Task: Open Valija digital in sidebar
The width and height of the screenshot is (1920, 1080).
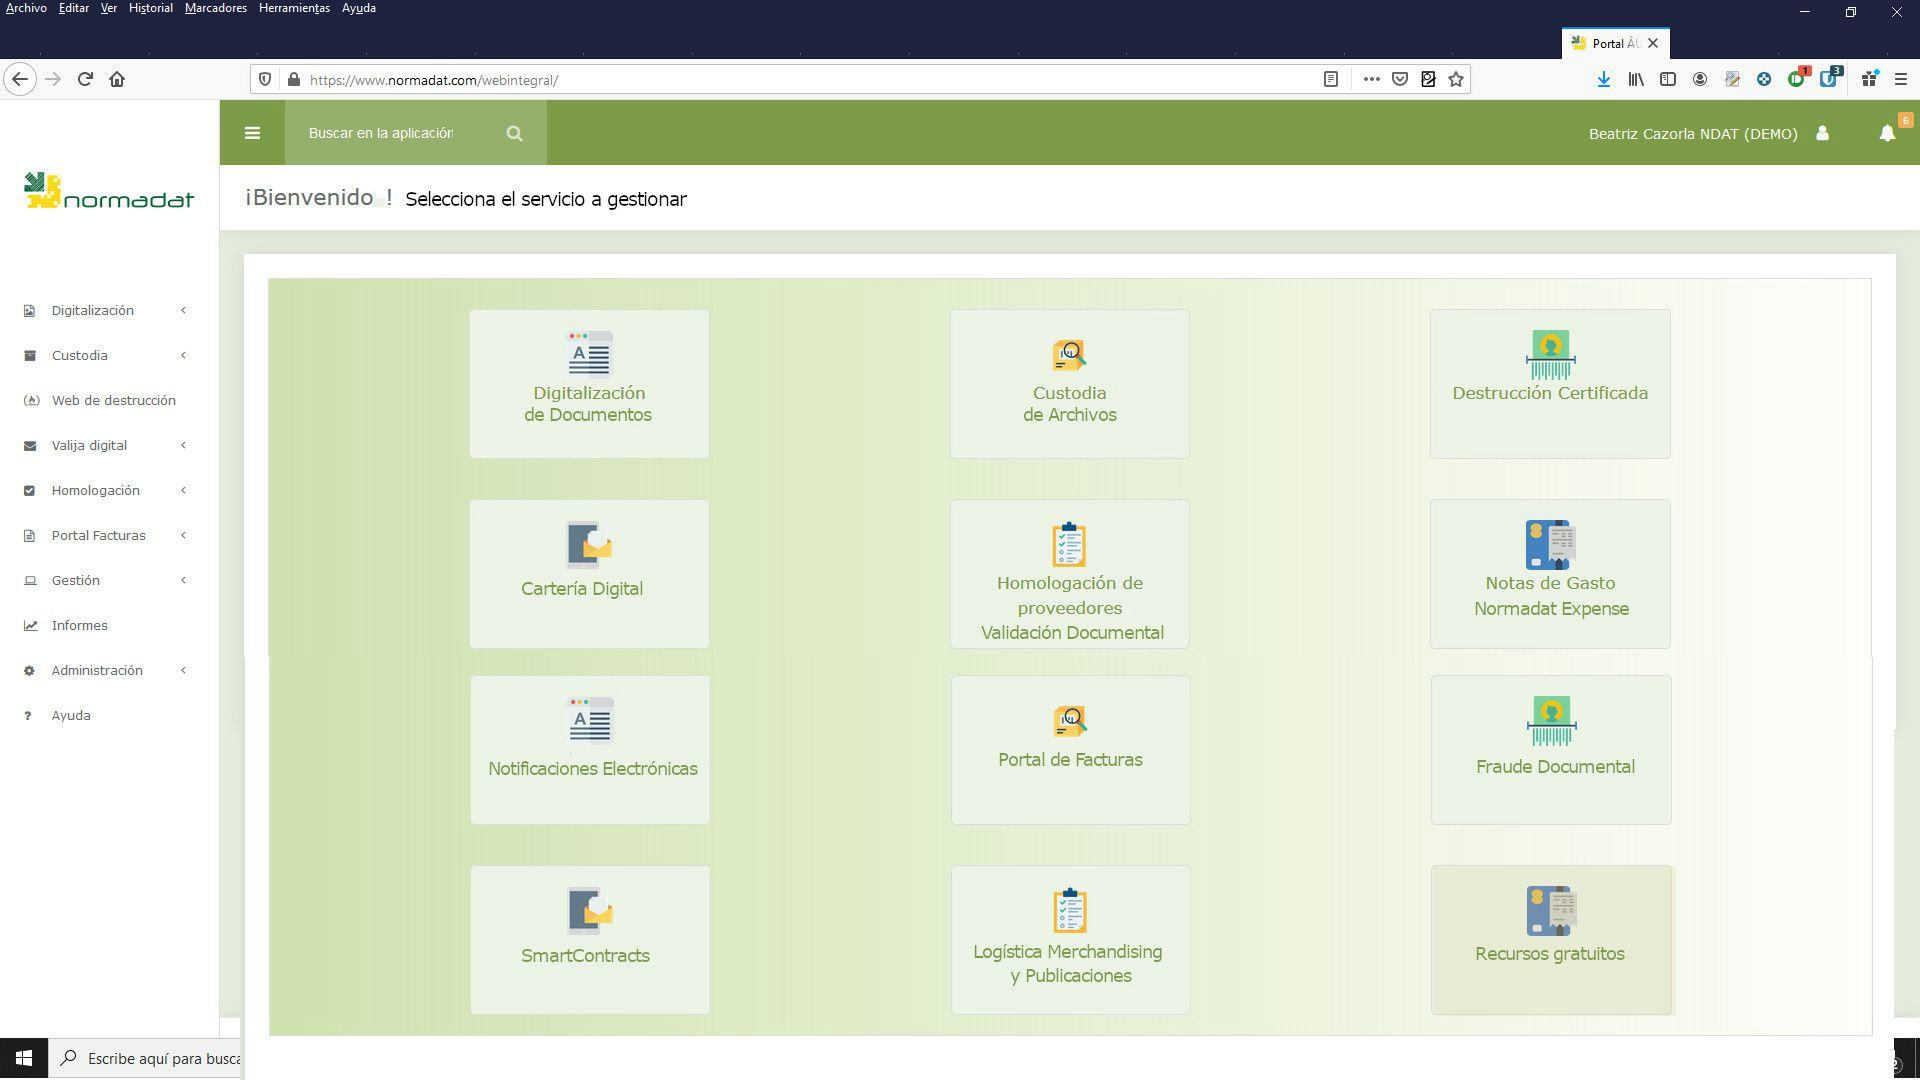Action: click(x=89, y=445)
